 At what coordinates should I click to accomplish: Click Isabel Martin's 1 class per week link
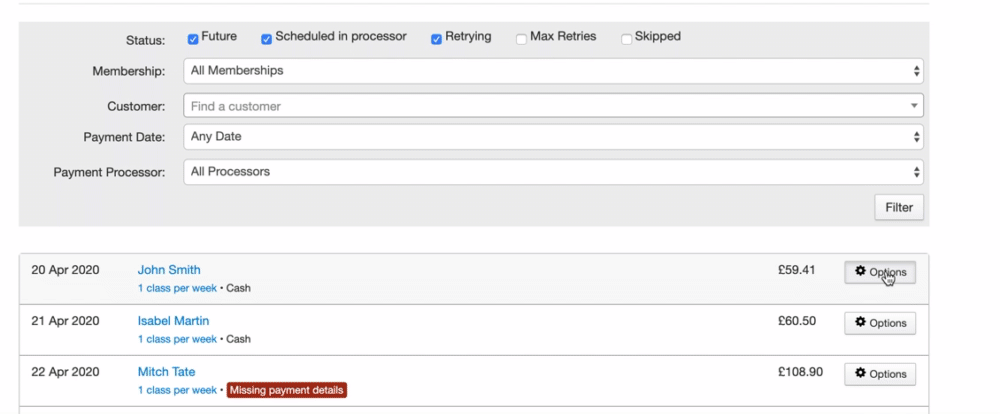point(177,339)
